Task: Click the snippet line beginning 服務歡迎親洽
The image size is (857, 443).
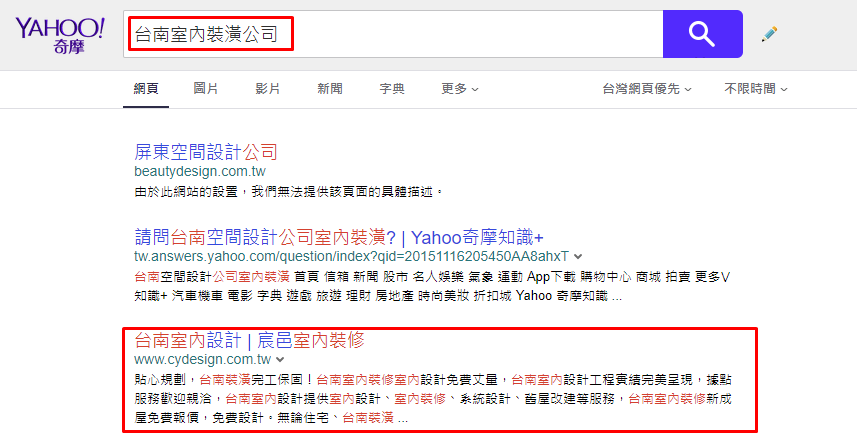Action: [433, 399]
